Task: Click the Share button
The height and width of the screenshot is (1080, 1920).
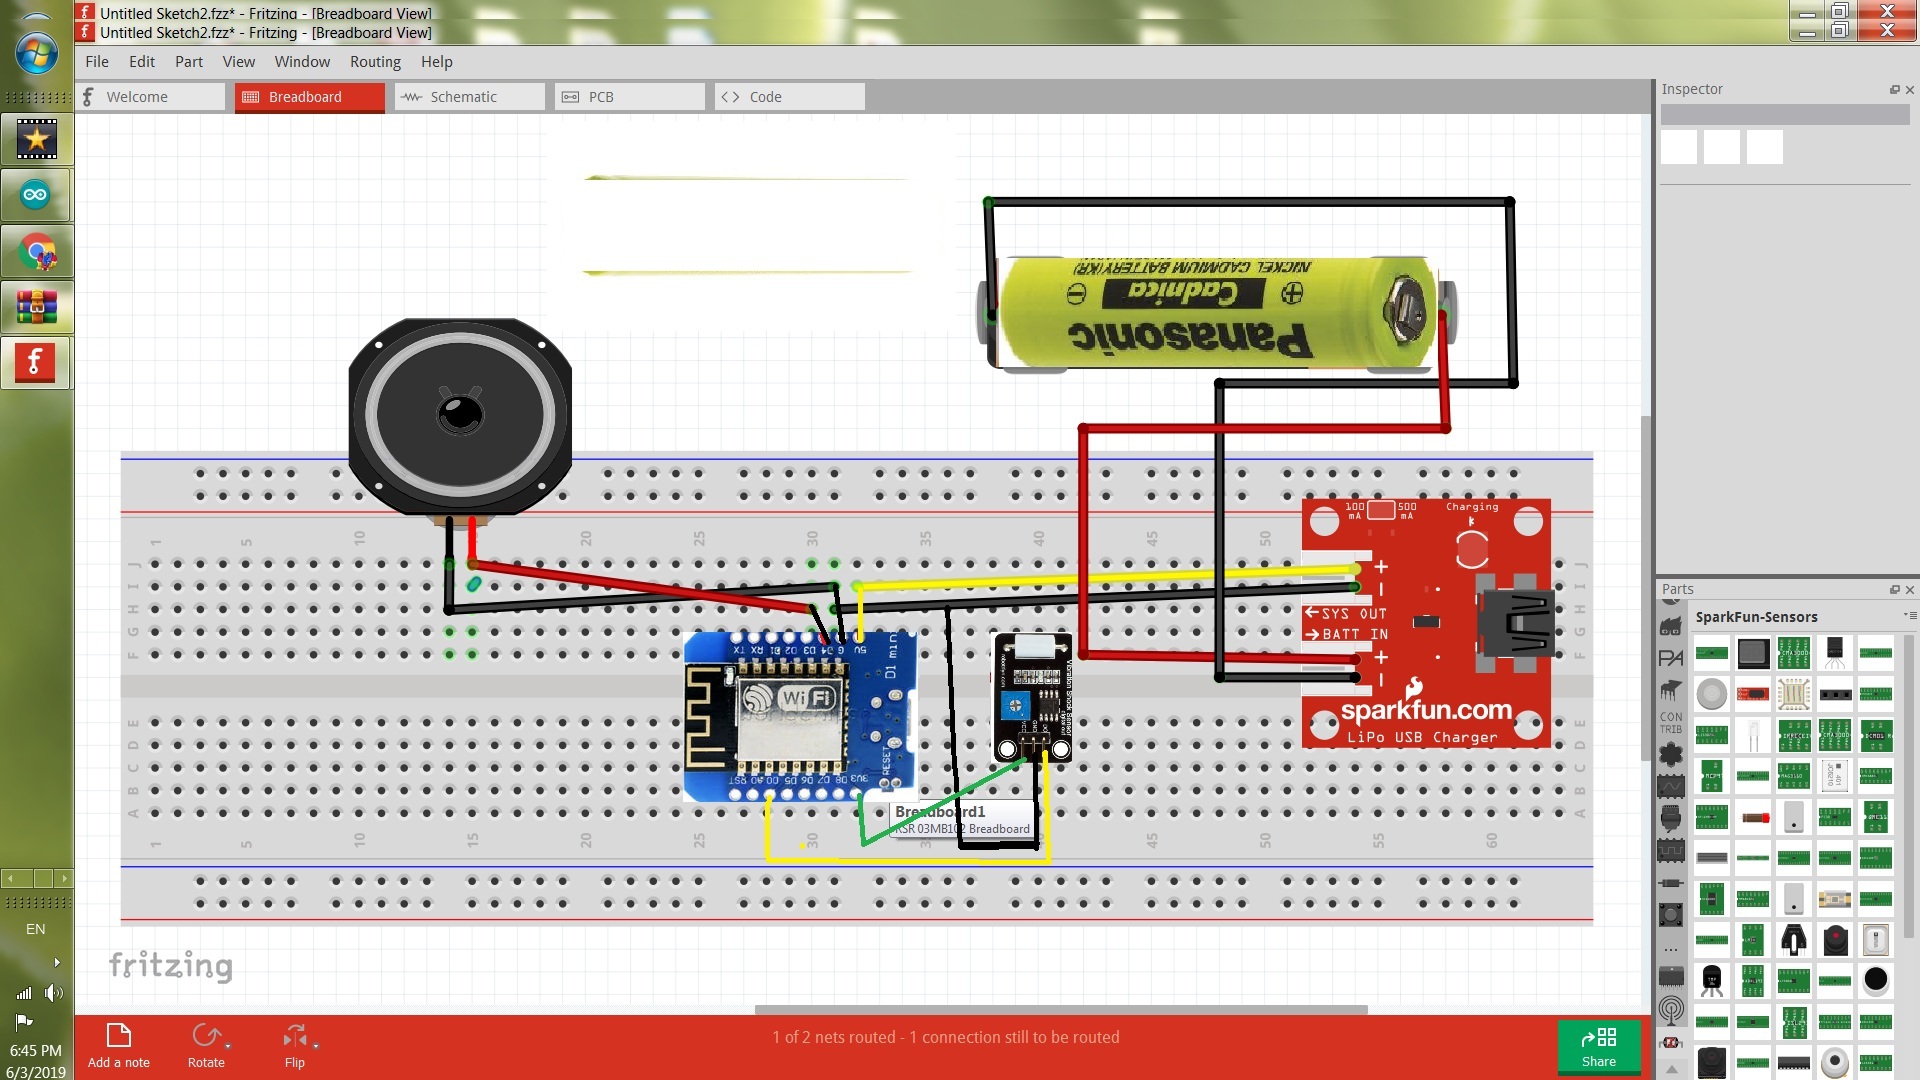Action: pos(1598,1046)
